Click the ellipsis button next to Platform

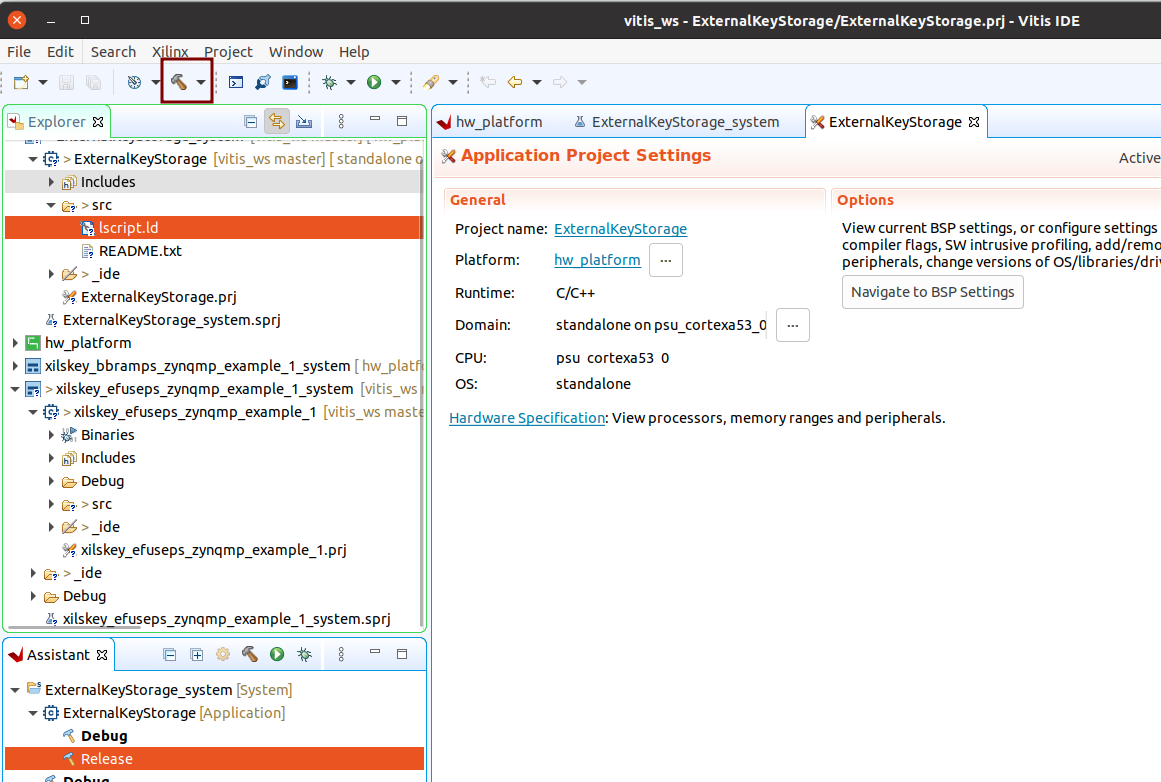pos(666,261)
